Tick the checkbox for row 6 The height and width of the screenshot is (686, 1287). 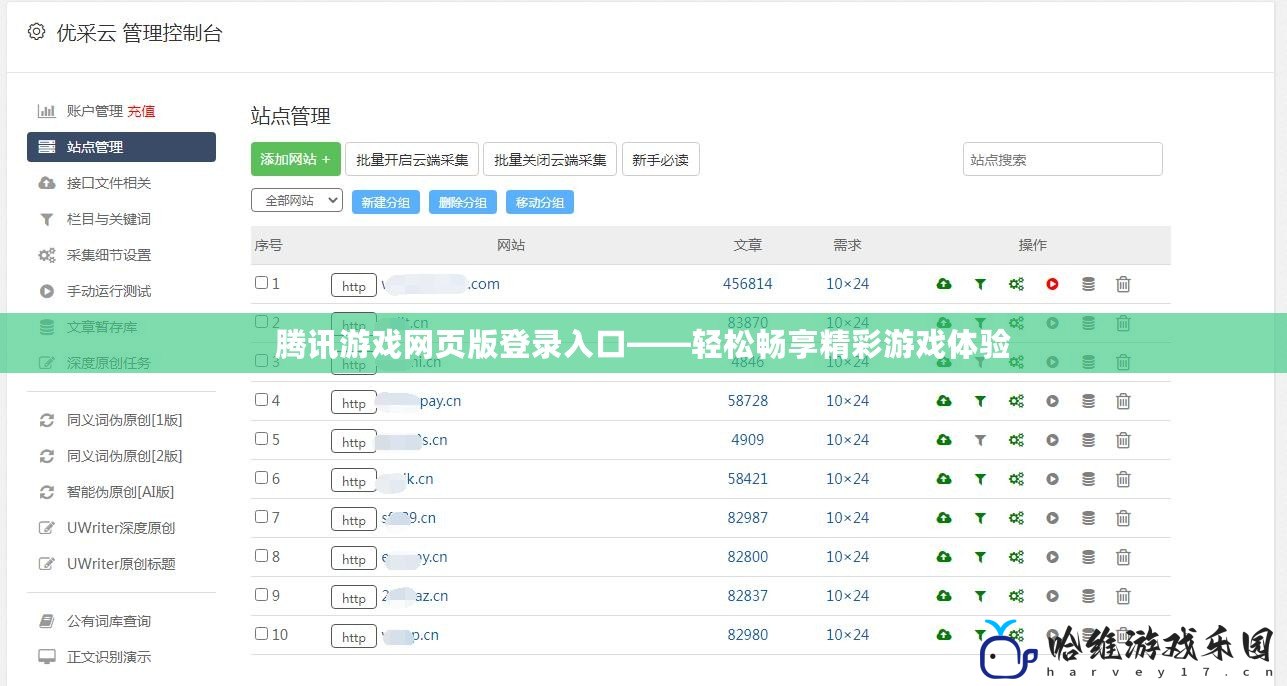point(261,478)
